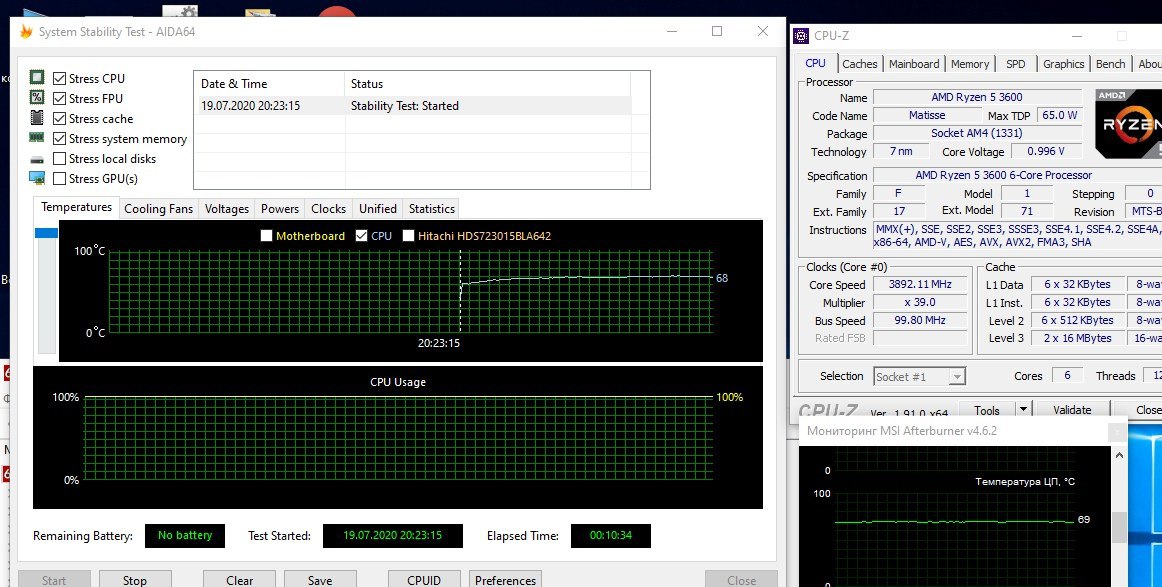Click the Elapsed Time 00:10:34 field
The width and height of the screenshot is (1162, 587).
click(611, 535)
